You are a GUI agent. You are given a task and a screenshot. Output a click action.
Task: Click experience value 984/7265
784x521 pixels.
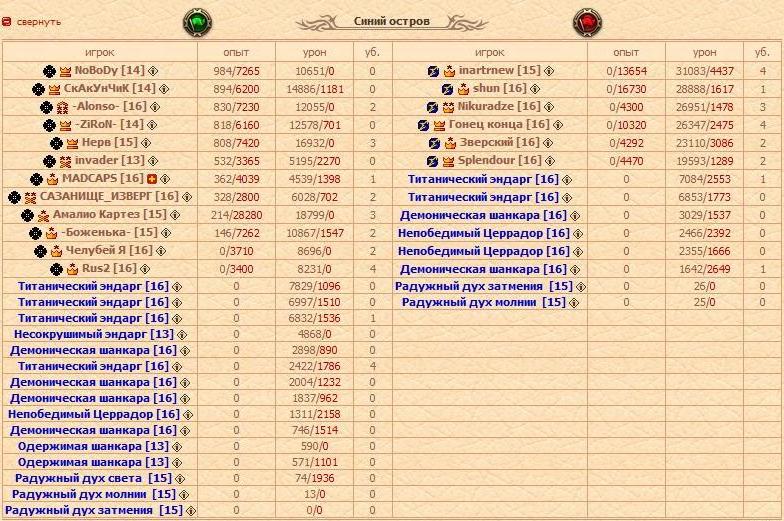click(236, 71)
